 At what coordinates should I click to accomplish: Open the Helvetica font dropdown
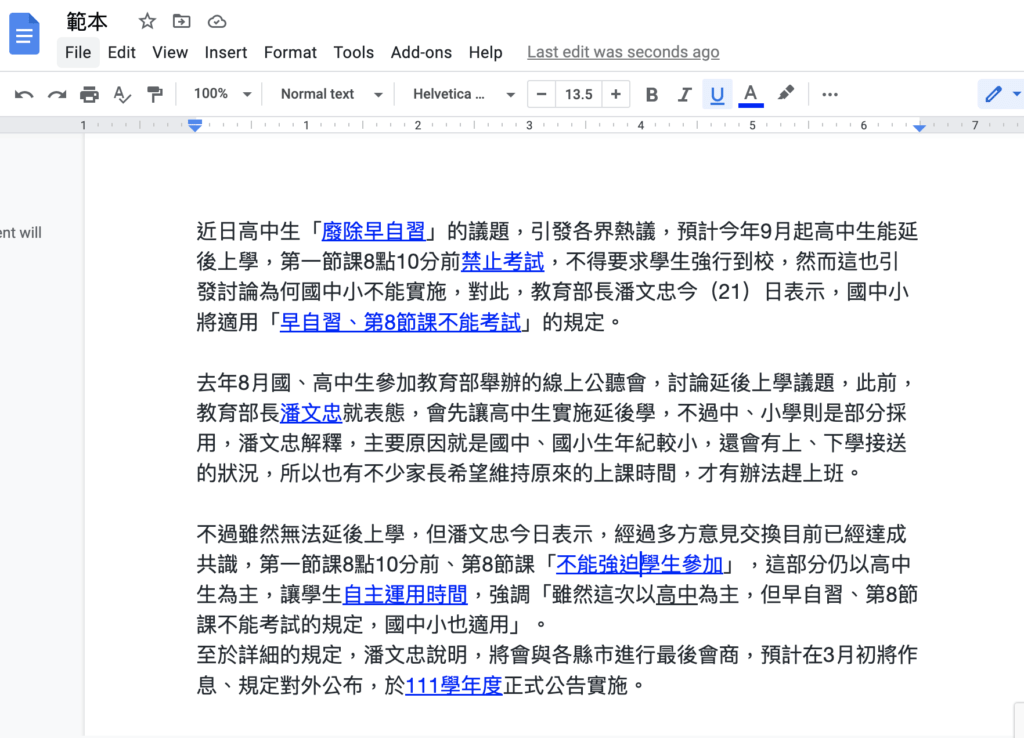pyautogui.click(x=464, y=94)
